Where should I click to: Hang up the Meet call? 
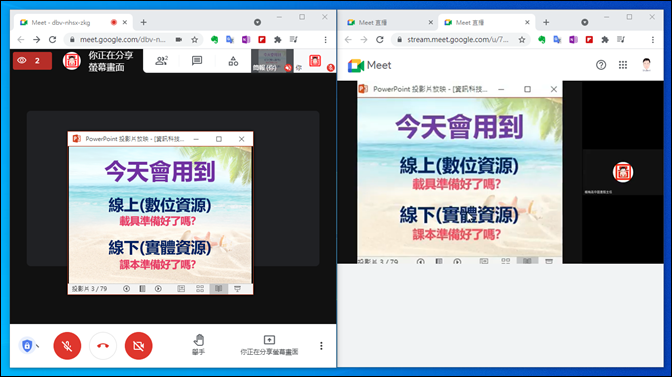103,346
